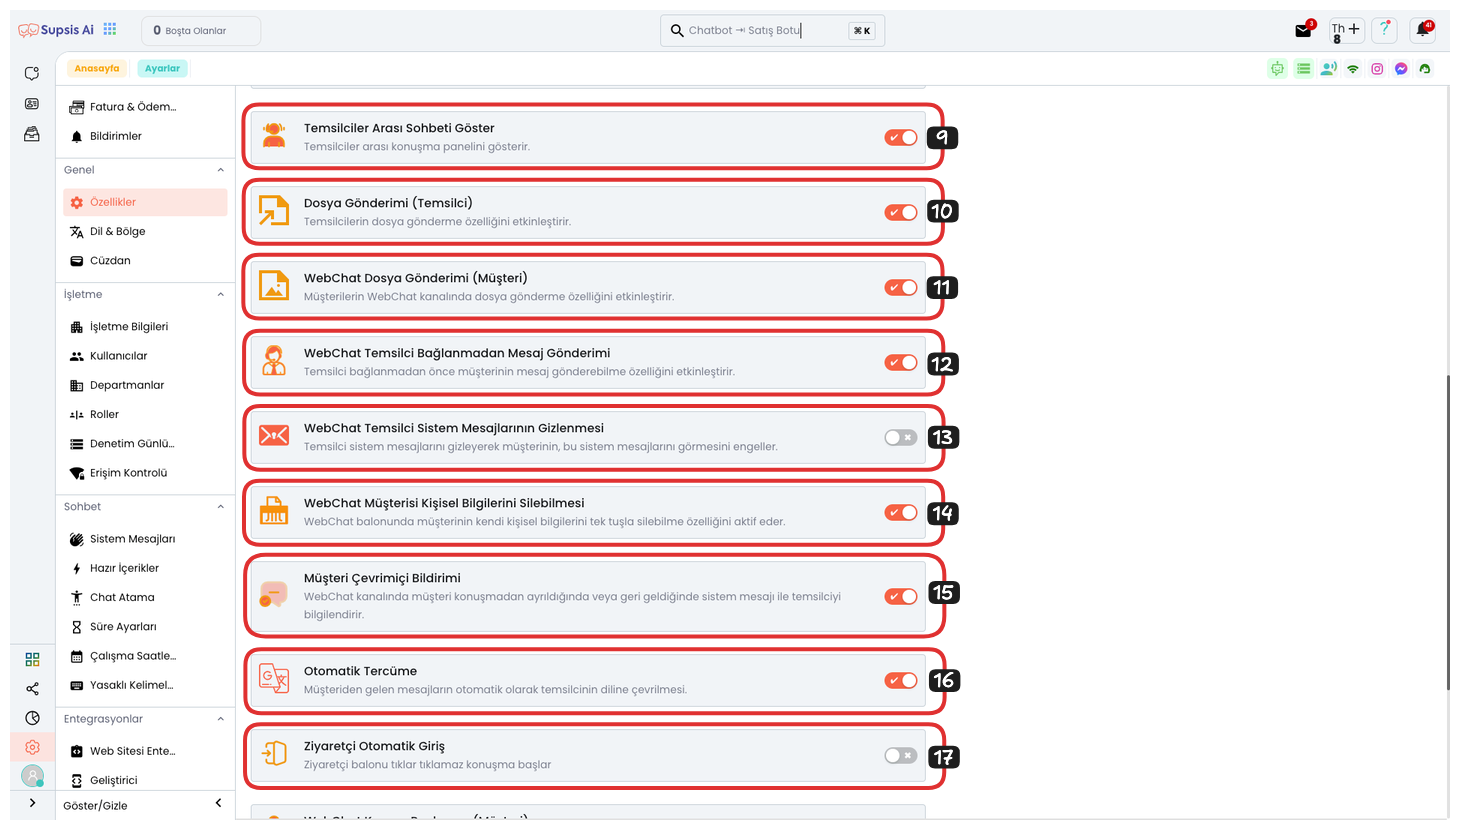Click the green wifi connection icon
The height and width of the screenshot is (830, 1460).
coord(1353,69)
